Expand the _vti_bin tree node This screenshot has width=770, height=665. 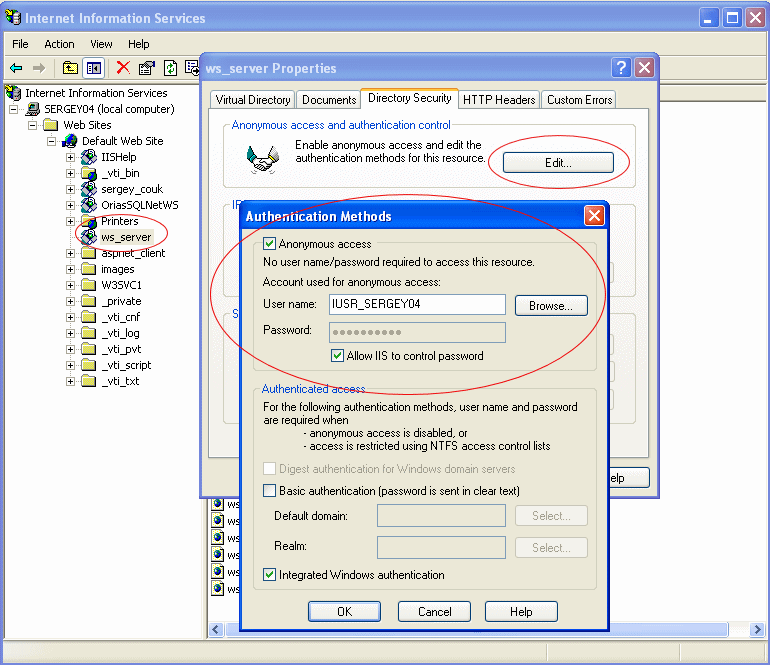click(70, 173)
